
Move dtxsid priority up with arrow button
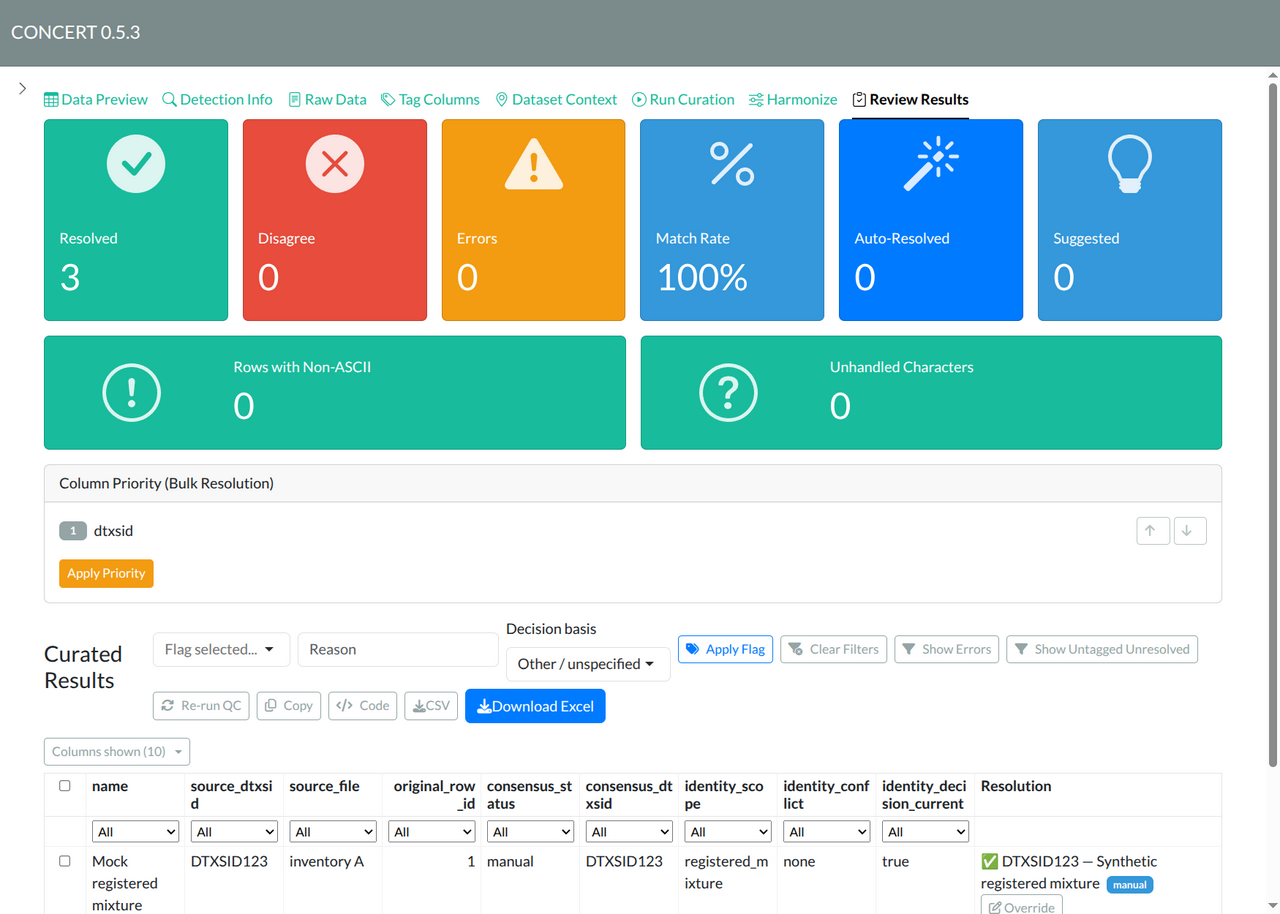pos(1153,531)
